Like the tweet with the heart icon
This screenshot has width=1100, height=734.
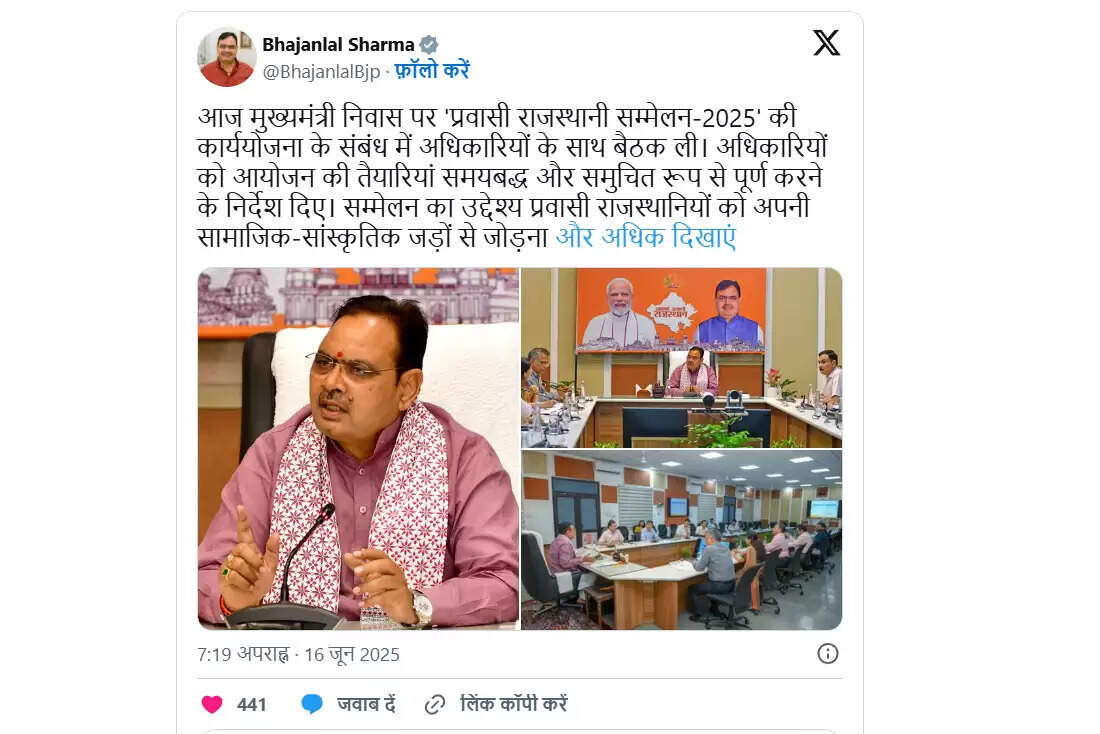pyautogui.click(x=212, y=704)
